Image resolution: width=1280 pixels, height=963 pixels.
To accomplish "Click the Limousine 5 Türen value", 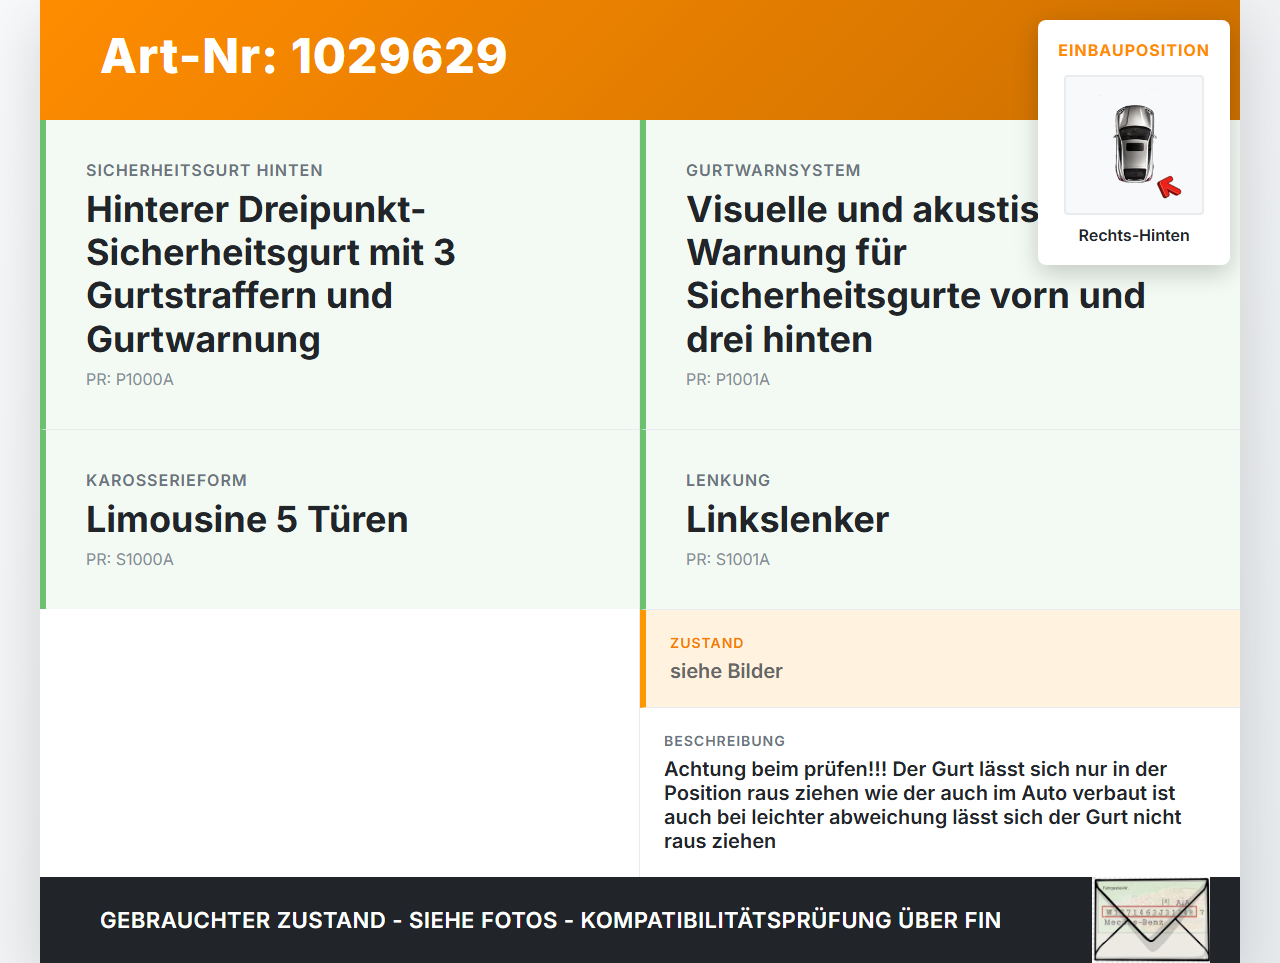I will click(247, 519).
